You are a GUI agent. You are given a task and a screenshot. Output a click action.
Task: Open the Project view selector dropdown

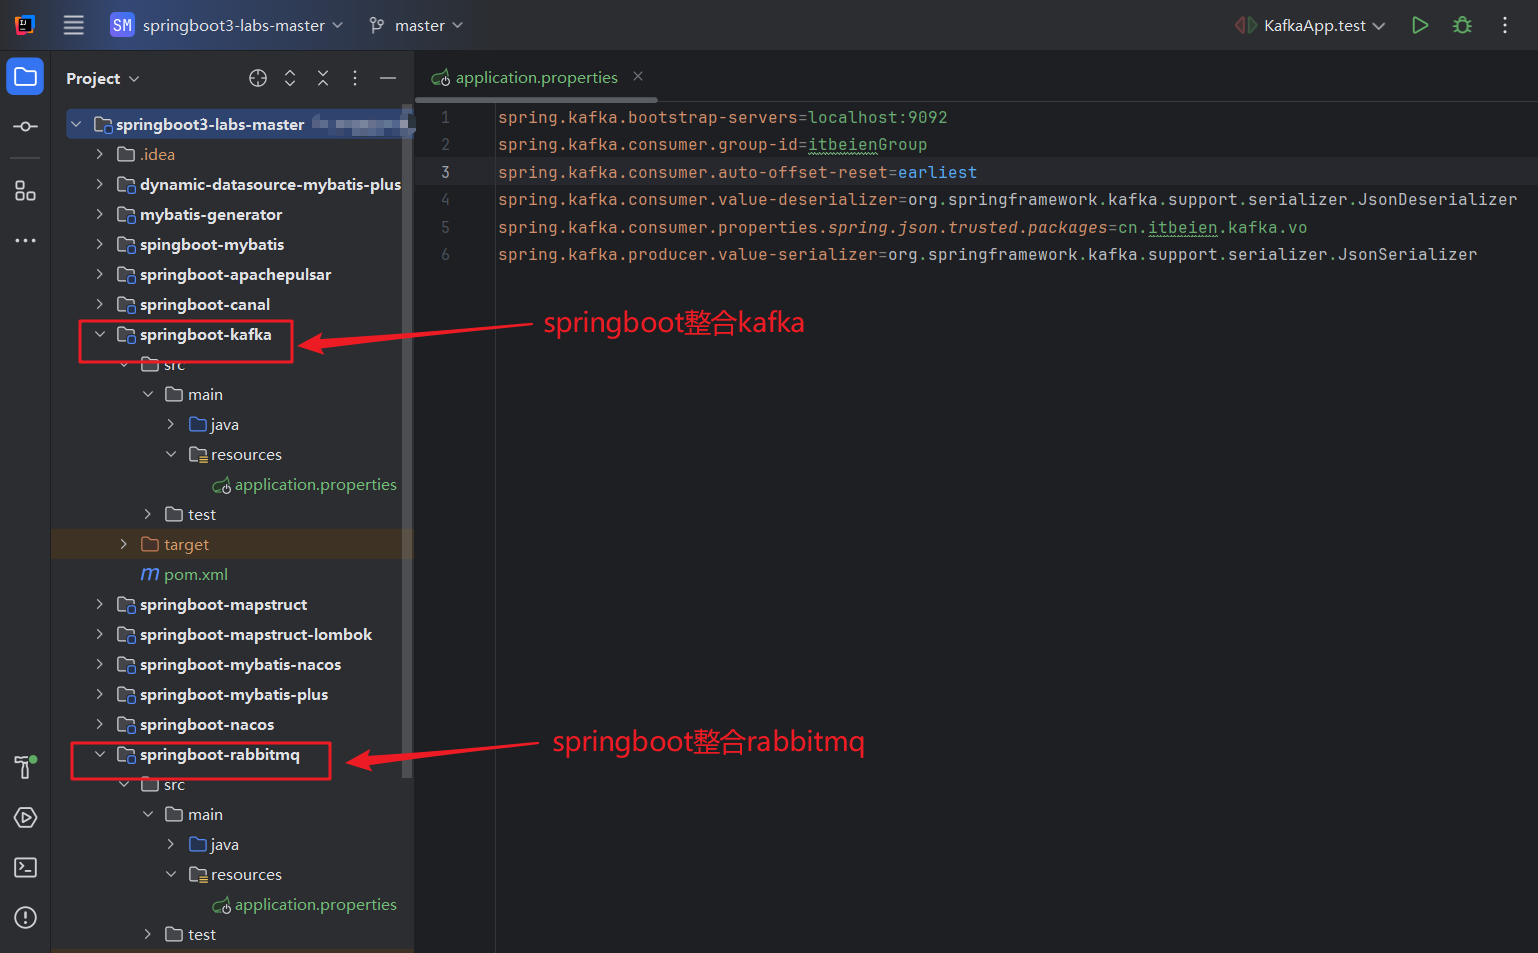tap(103, 78)
